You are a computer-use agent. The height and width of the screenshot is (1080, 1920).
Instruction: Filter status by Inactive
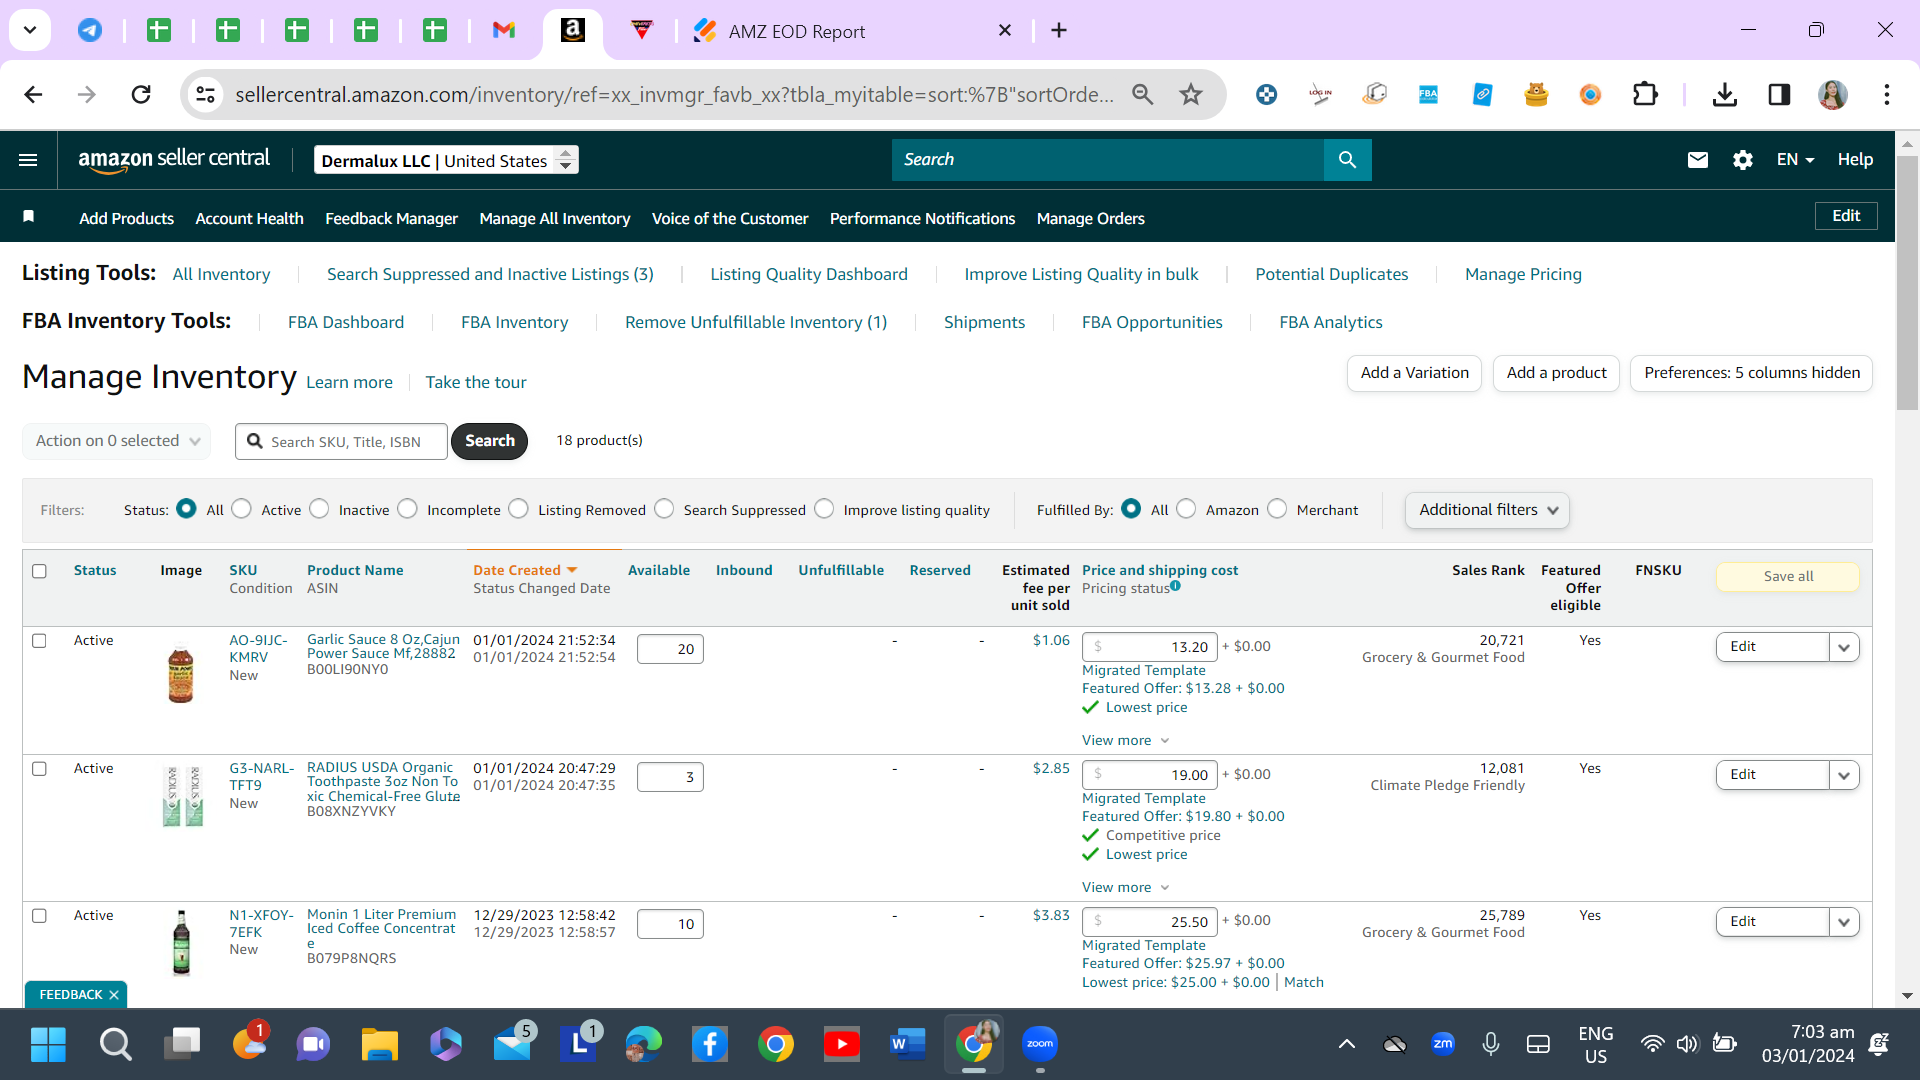319,509
